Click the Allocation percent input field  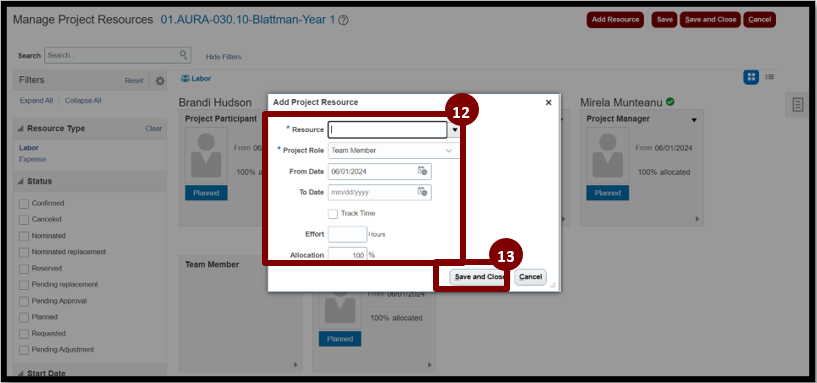coord(348,255)
